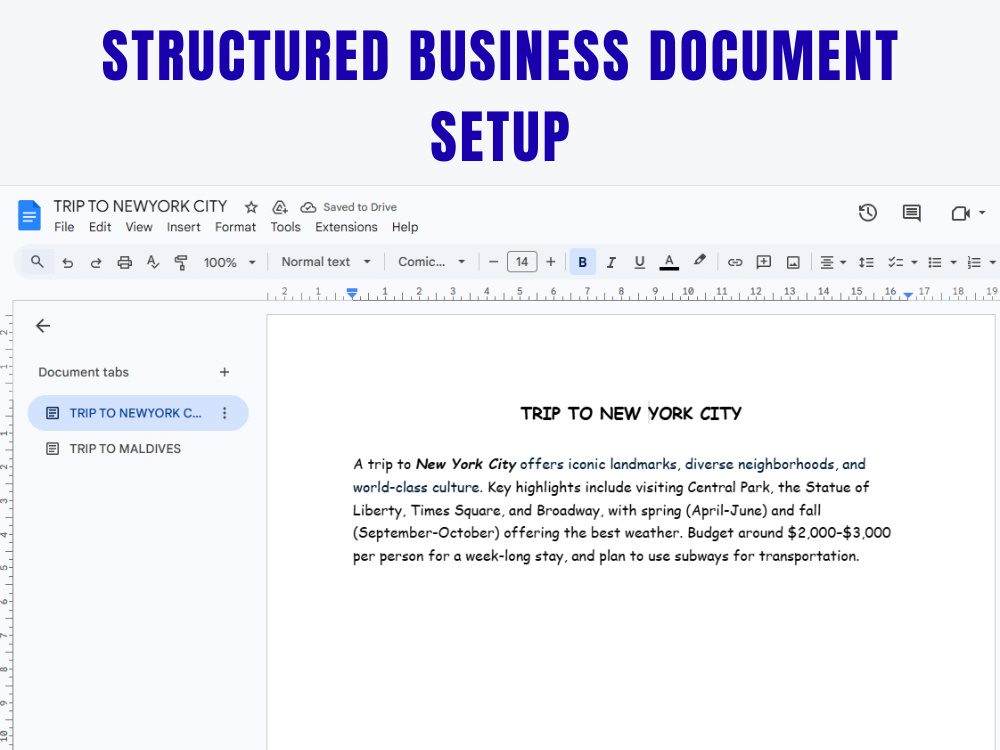Open the text alignment dropdown
This screenshot has width=1000, height=750.
[x=833, y=263]
